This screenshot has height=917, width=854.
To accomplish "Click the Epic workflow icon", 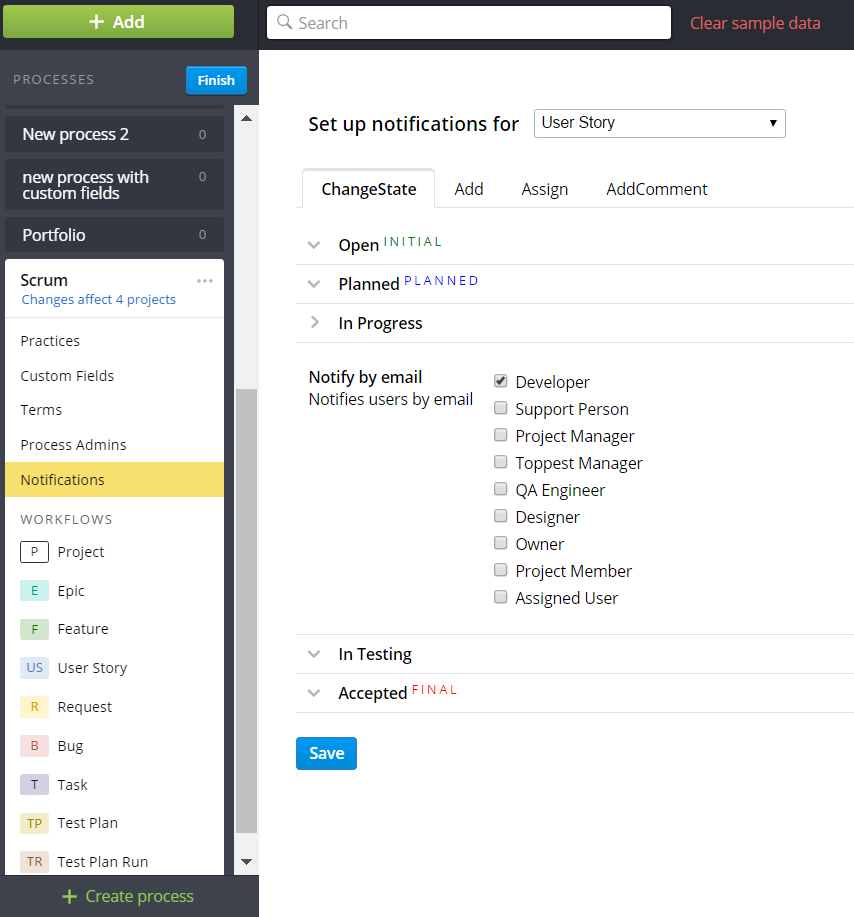I will point(34,591).
